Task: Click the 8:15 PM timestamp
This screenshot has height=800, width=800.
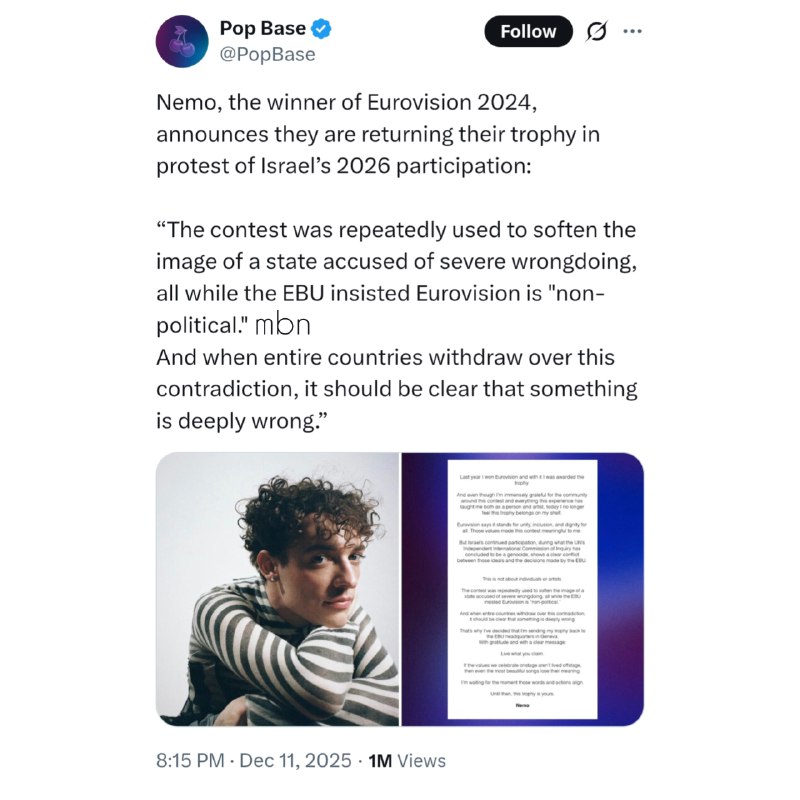Action: (x=190, y=761)
